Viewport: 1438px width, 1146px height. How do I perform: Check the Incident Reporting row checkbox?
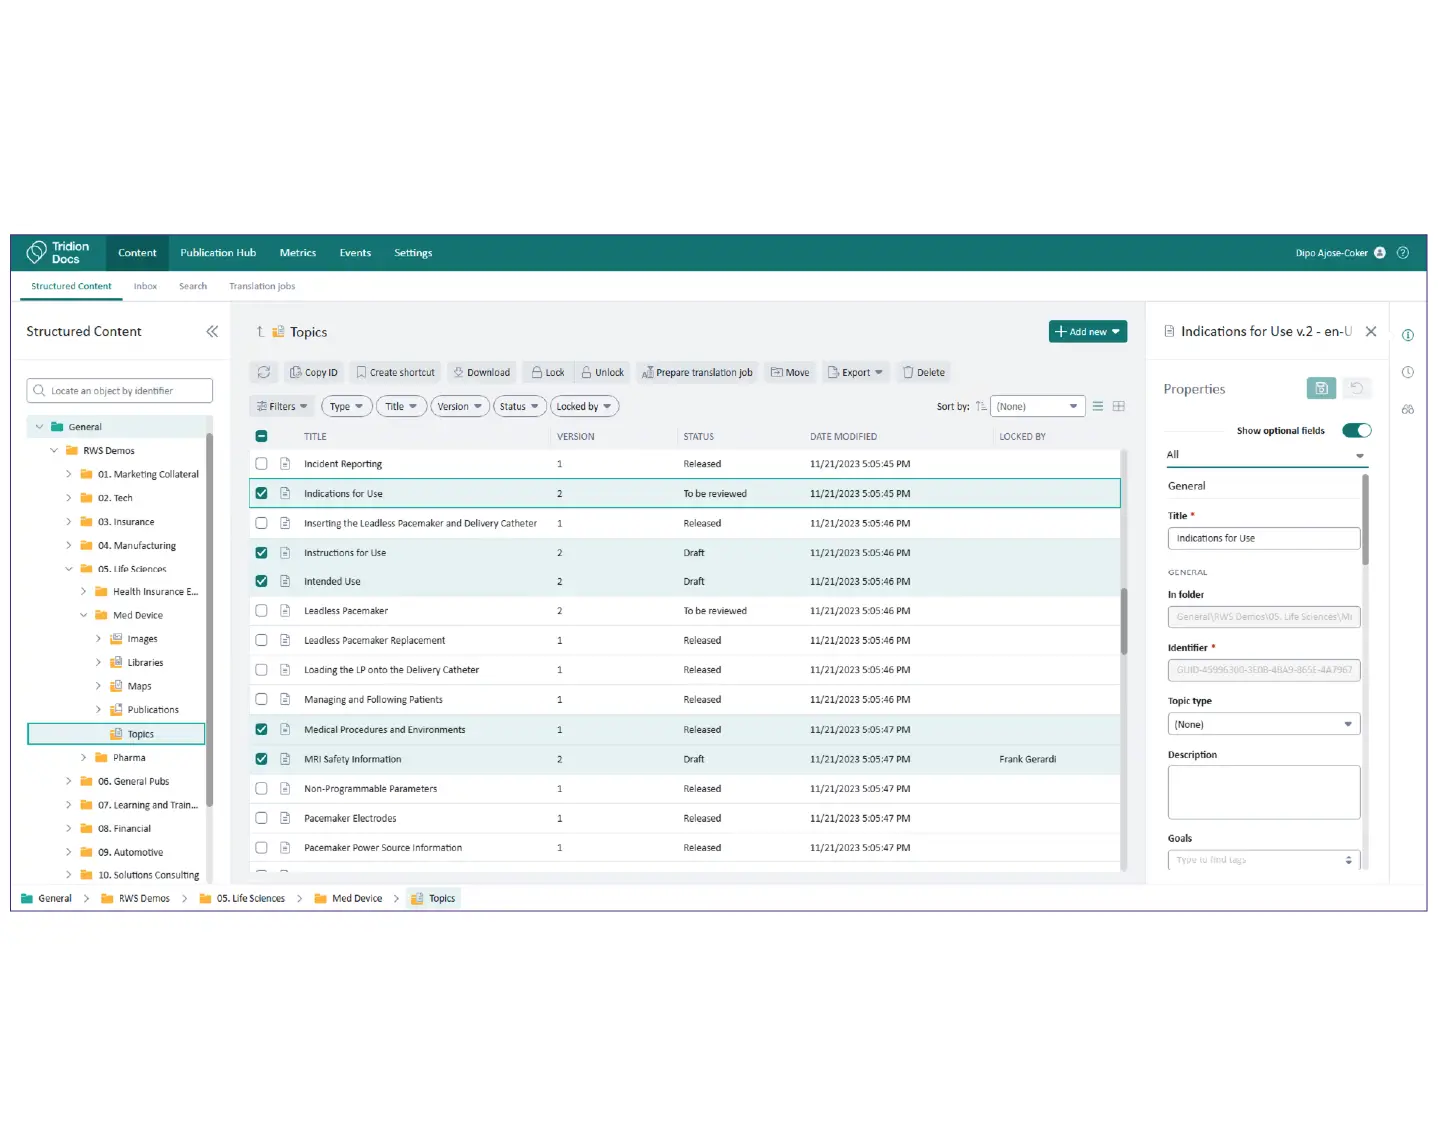(x=262, y=464)
